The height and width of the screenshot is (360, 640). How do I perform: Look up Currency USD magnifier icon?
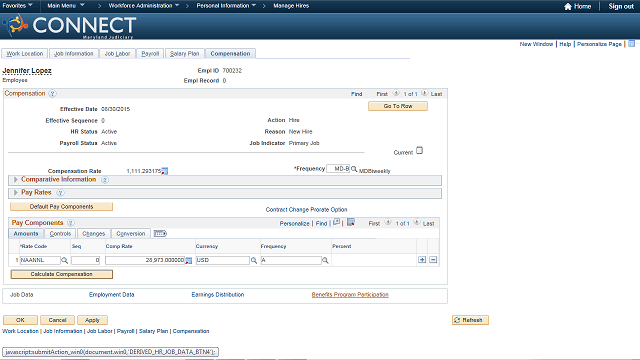[x=254, y=260]
